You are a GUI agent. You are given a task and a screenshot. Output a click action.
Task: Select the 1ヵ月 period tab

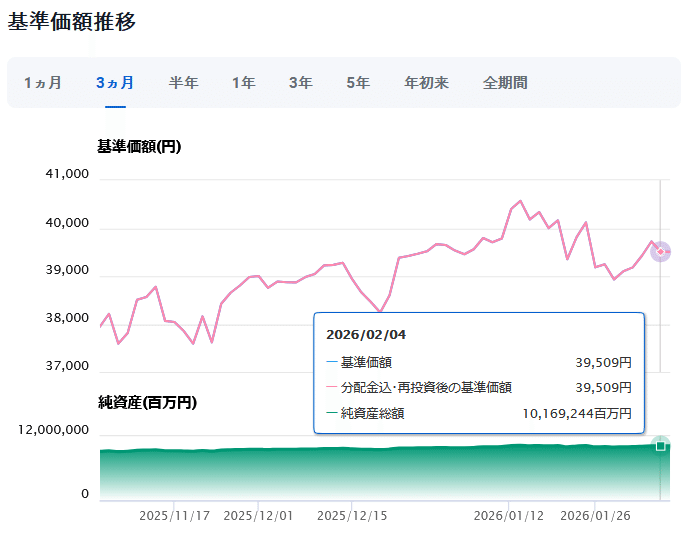pos(43,83)
